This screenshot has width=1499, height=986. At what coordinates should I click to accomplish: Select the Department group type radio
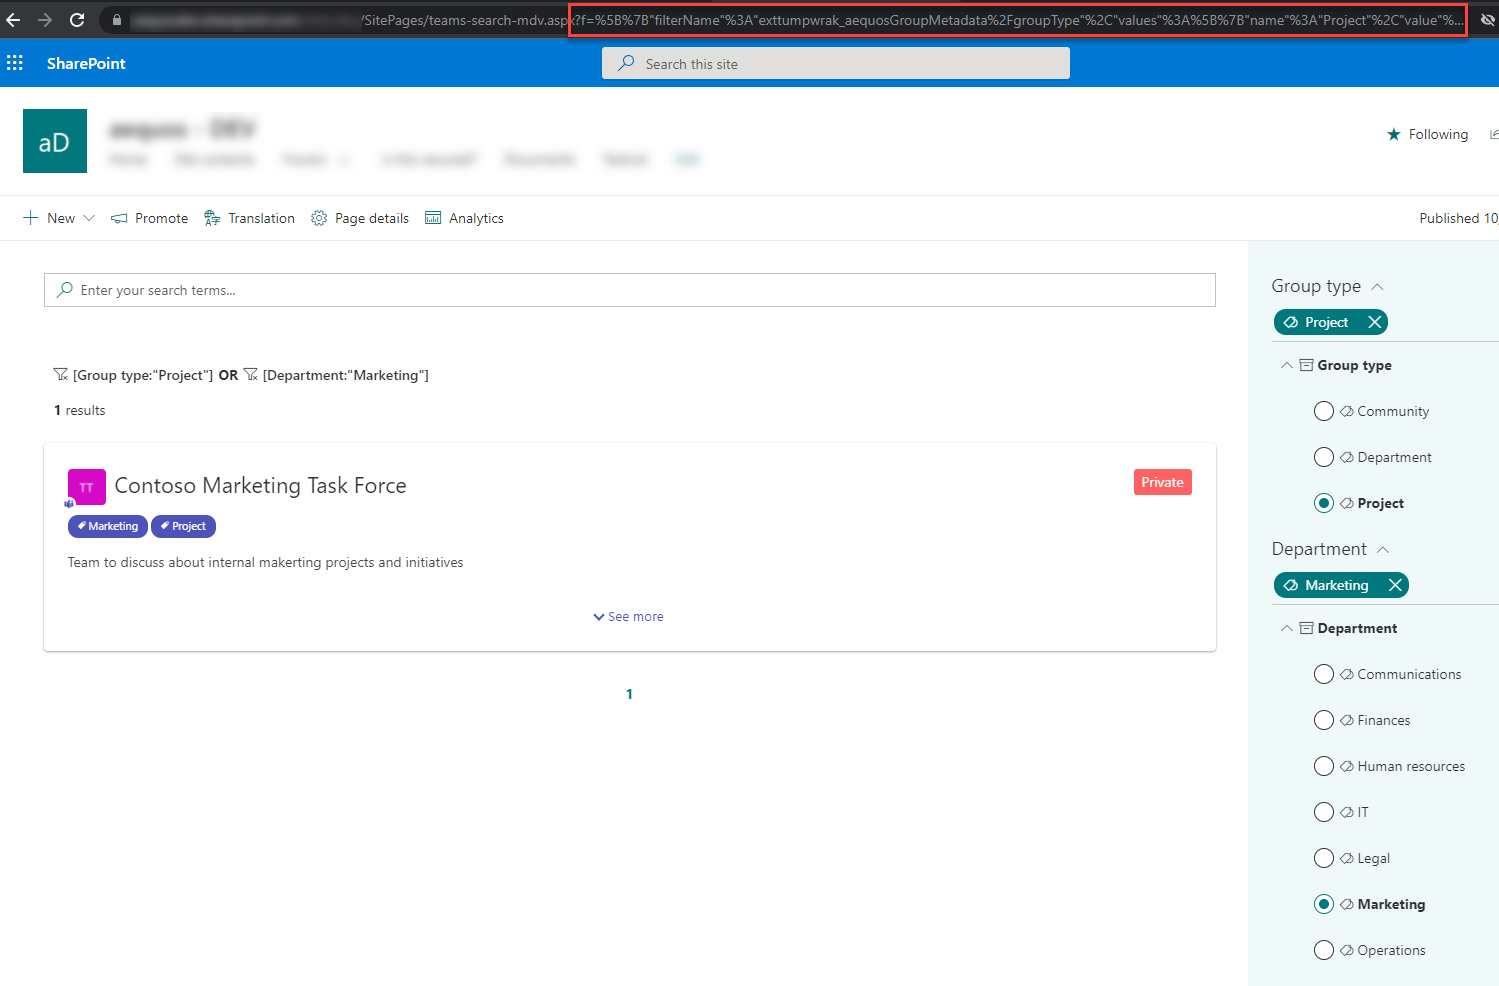click(x=1324, y=457)
